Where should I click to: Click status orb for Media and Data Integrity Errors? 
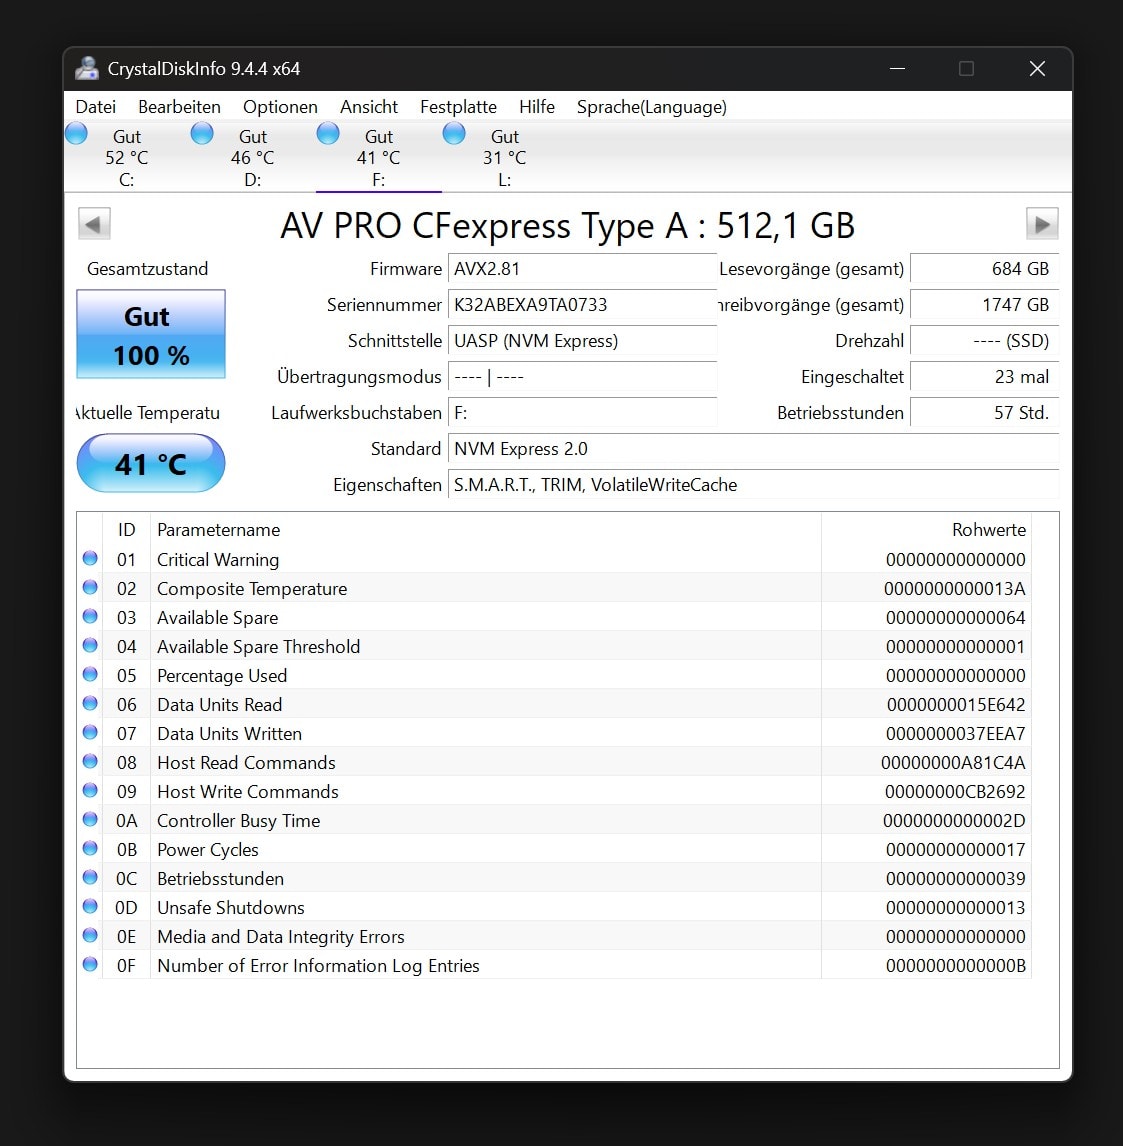[x=90, y=936]
